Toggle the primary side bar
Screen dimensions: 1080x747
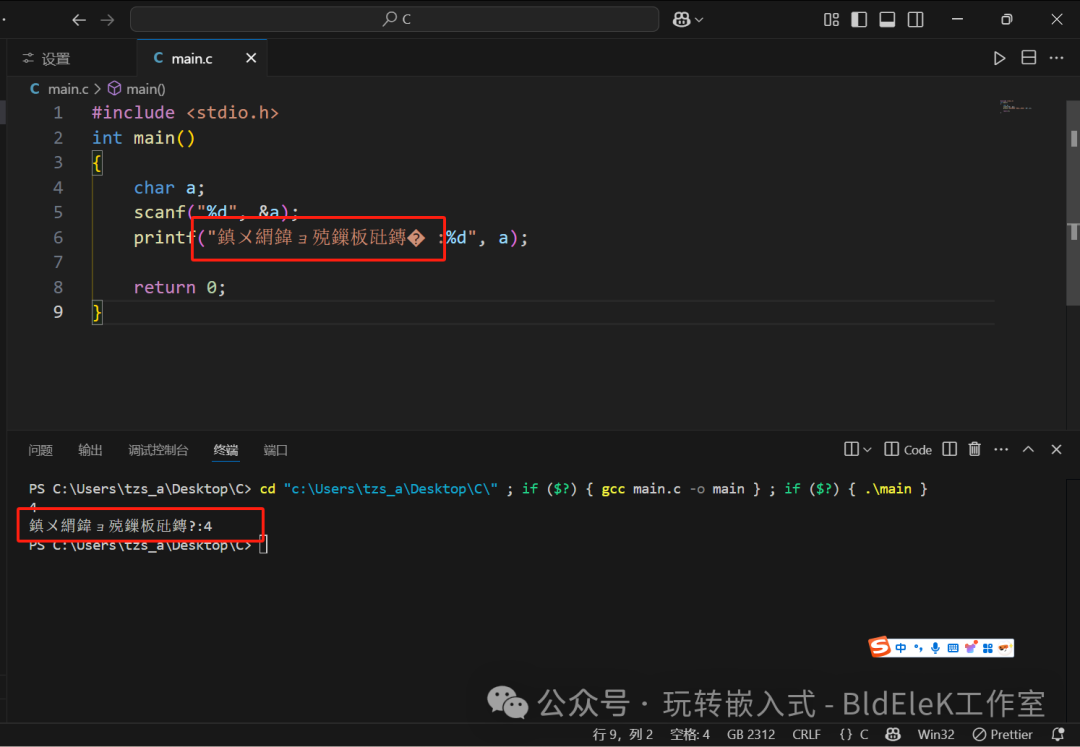(x=859, y=19)
